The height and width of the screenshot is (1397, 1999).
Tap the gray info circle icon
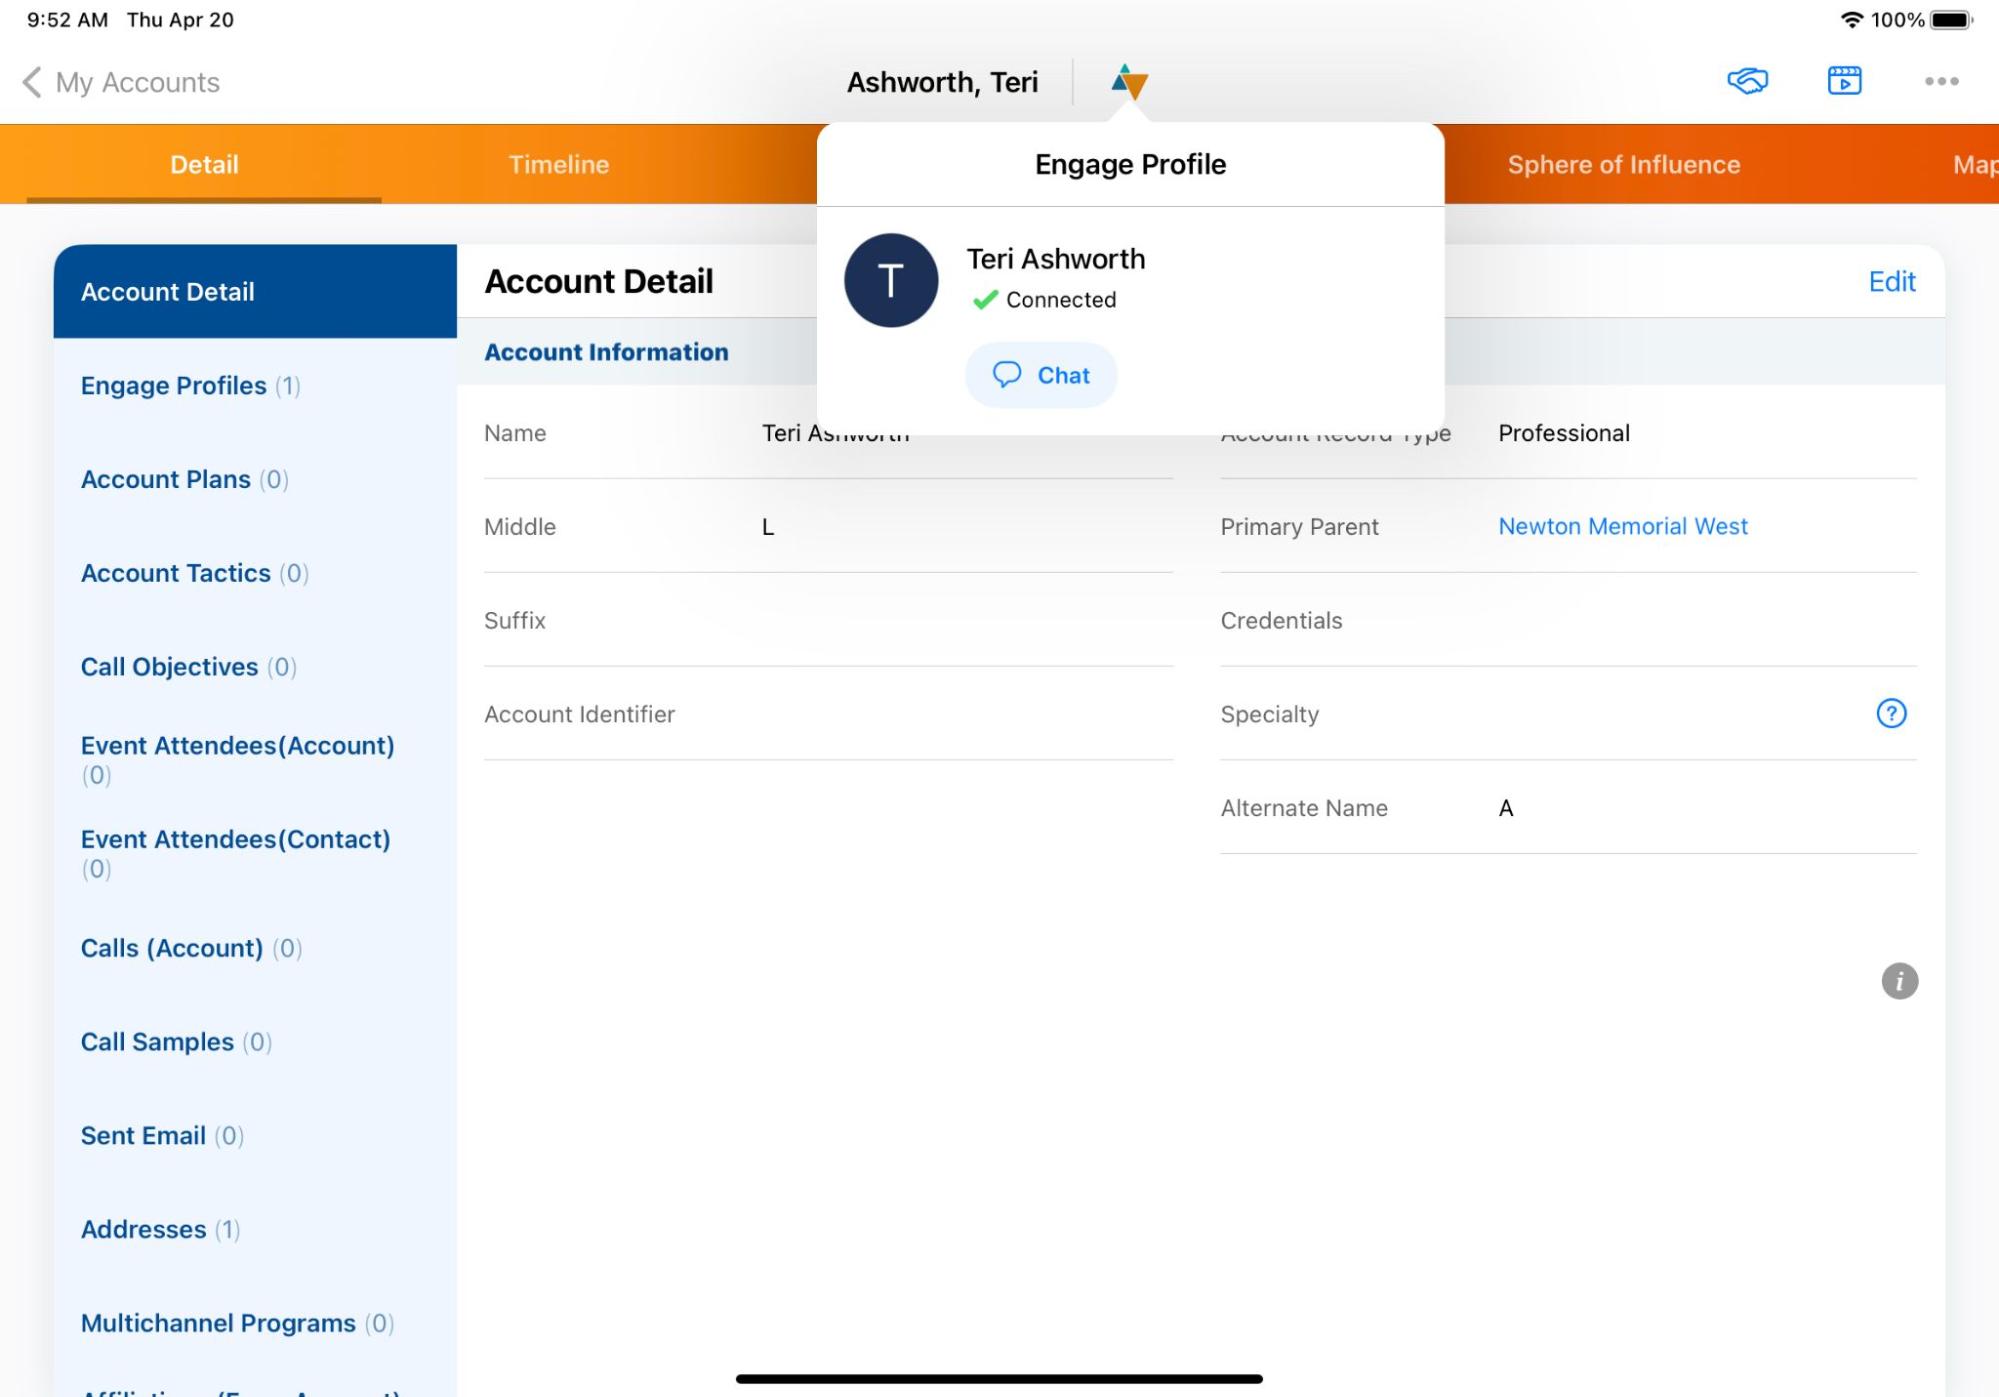(1899, 981)
